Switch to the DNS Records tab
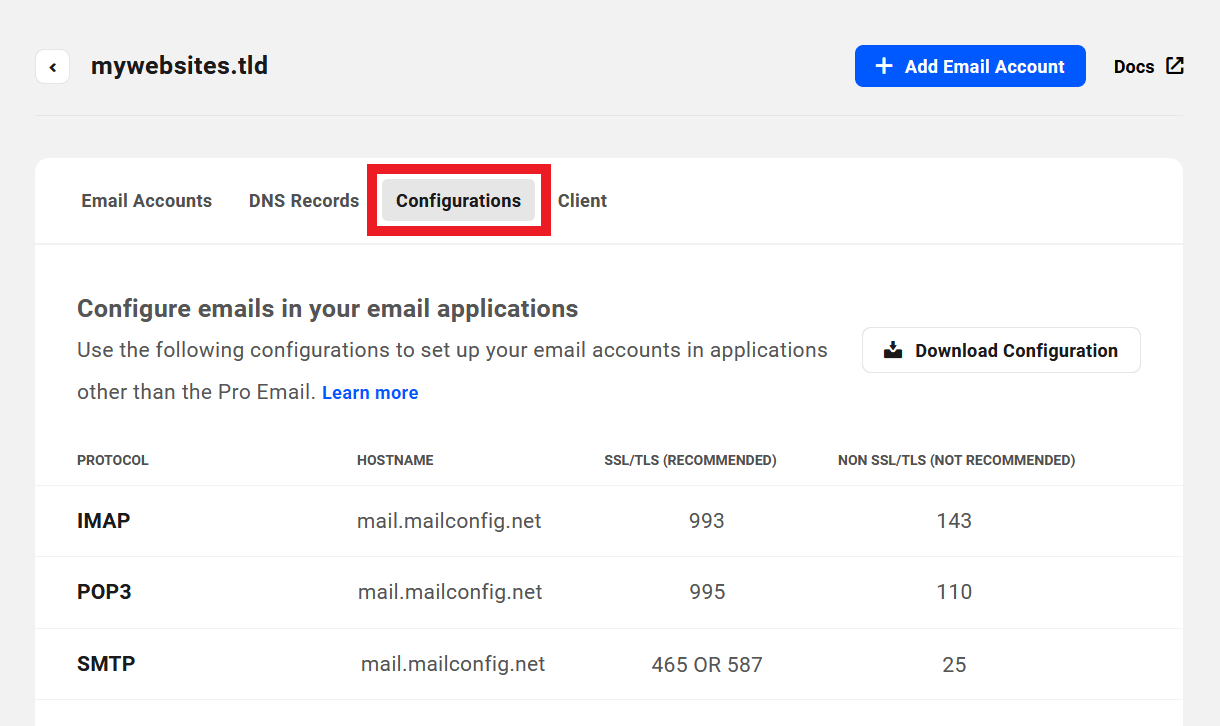The height and width of the screenshot is (726, 1220). pyautogui.click(x=304, y=201)
